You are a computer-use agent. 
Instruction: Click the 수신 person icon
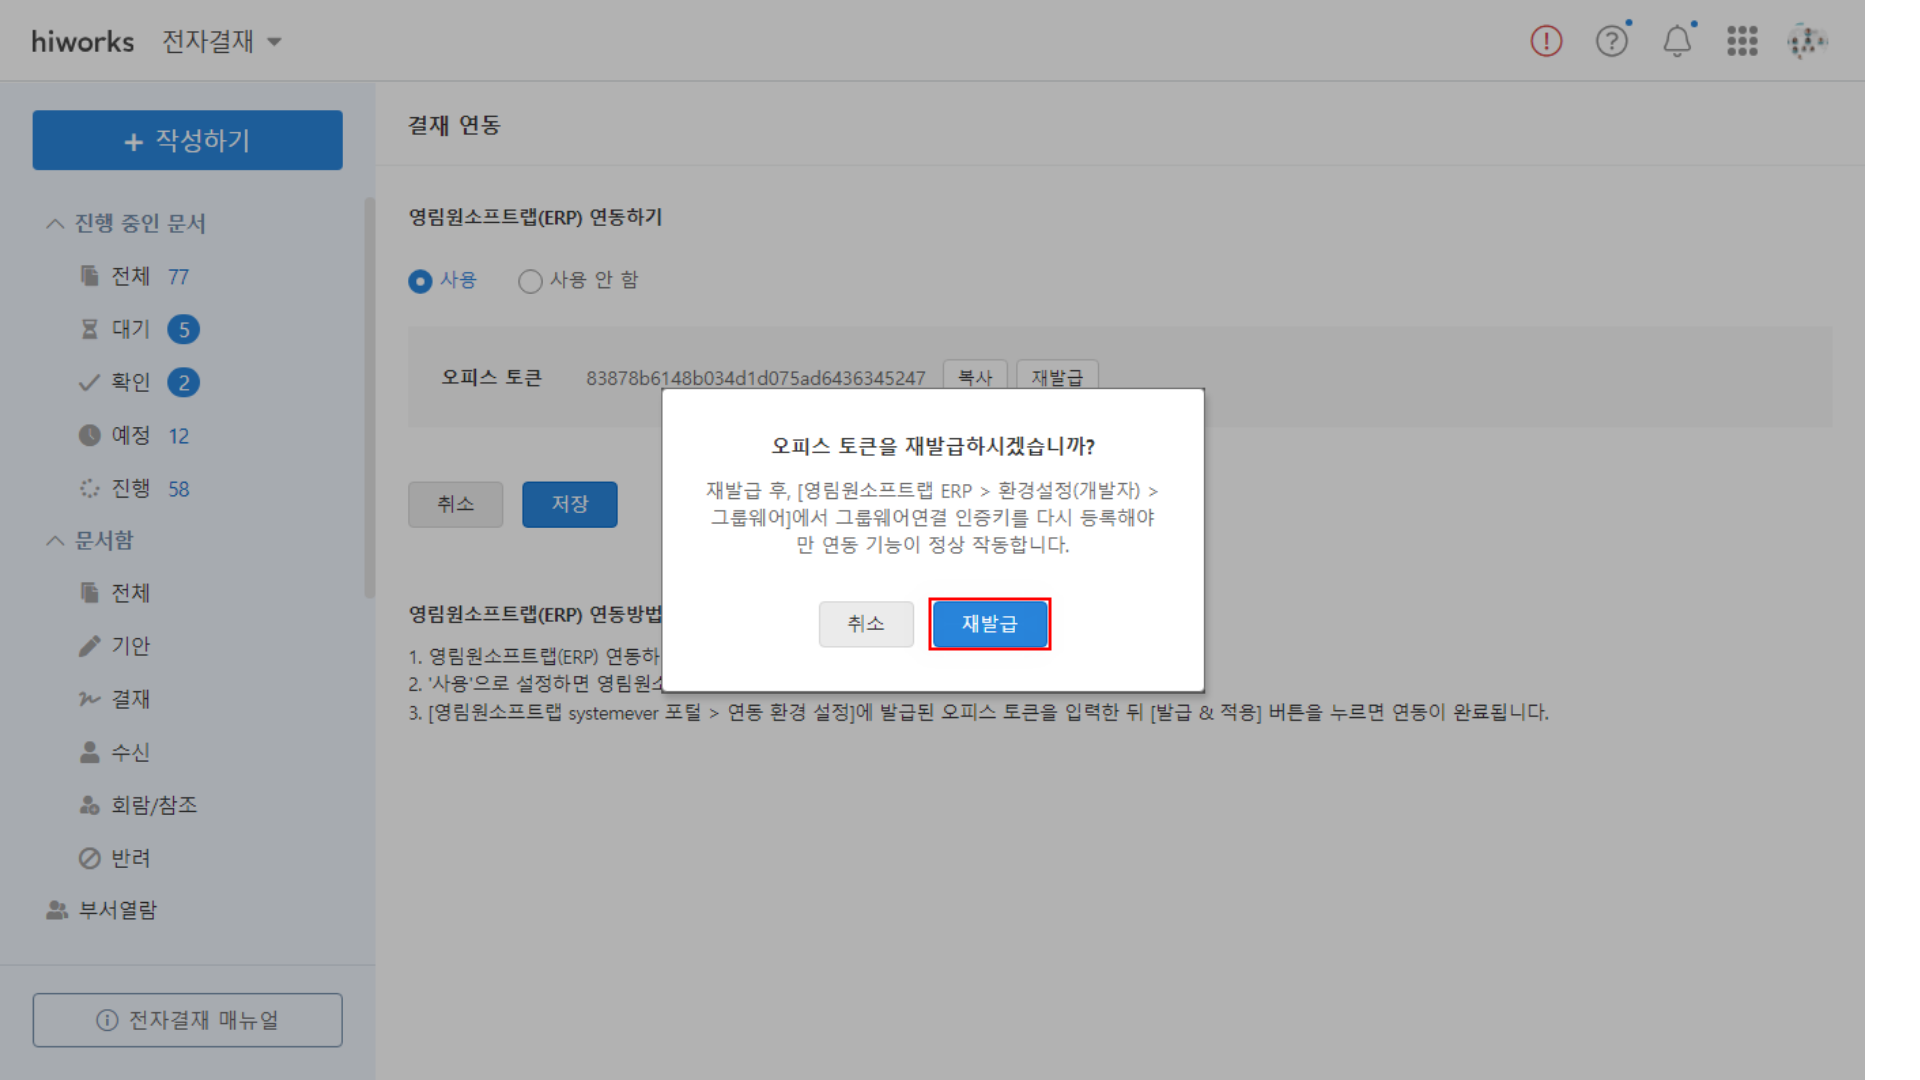pyautogui.click(x=90, y=752)
